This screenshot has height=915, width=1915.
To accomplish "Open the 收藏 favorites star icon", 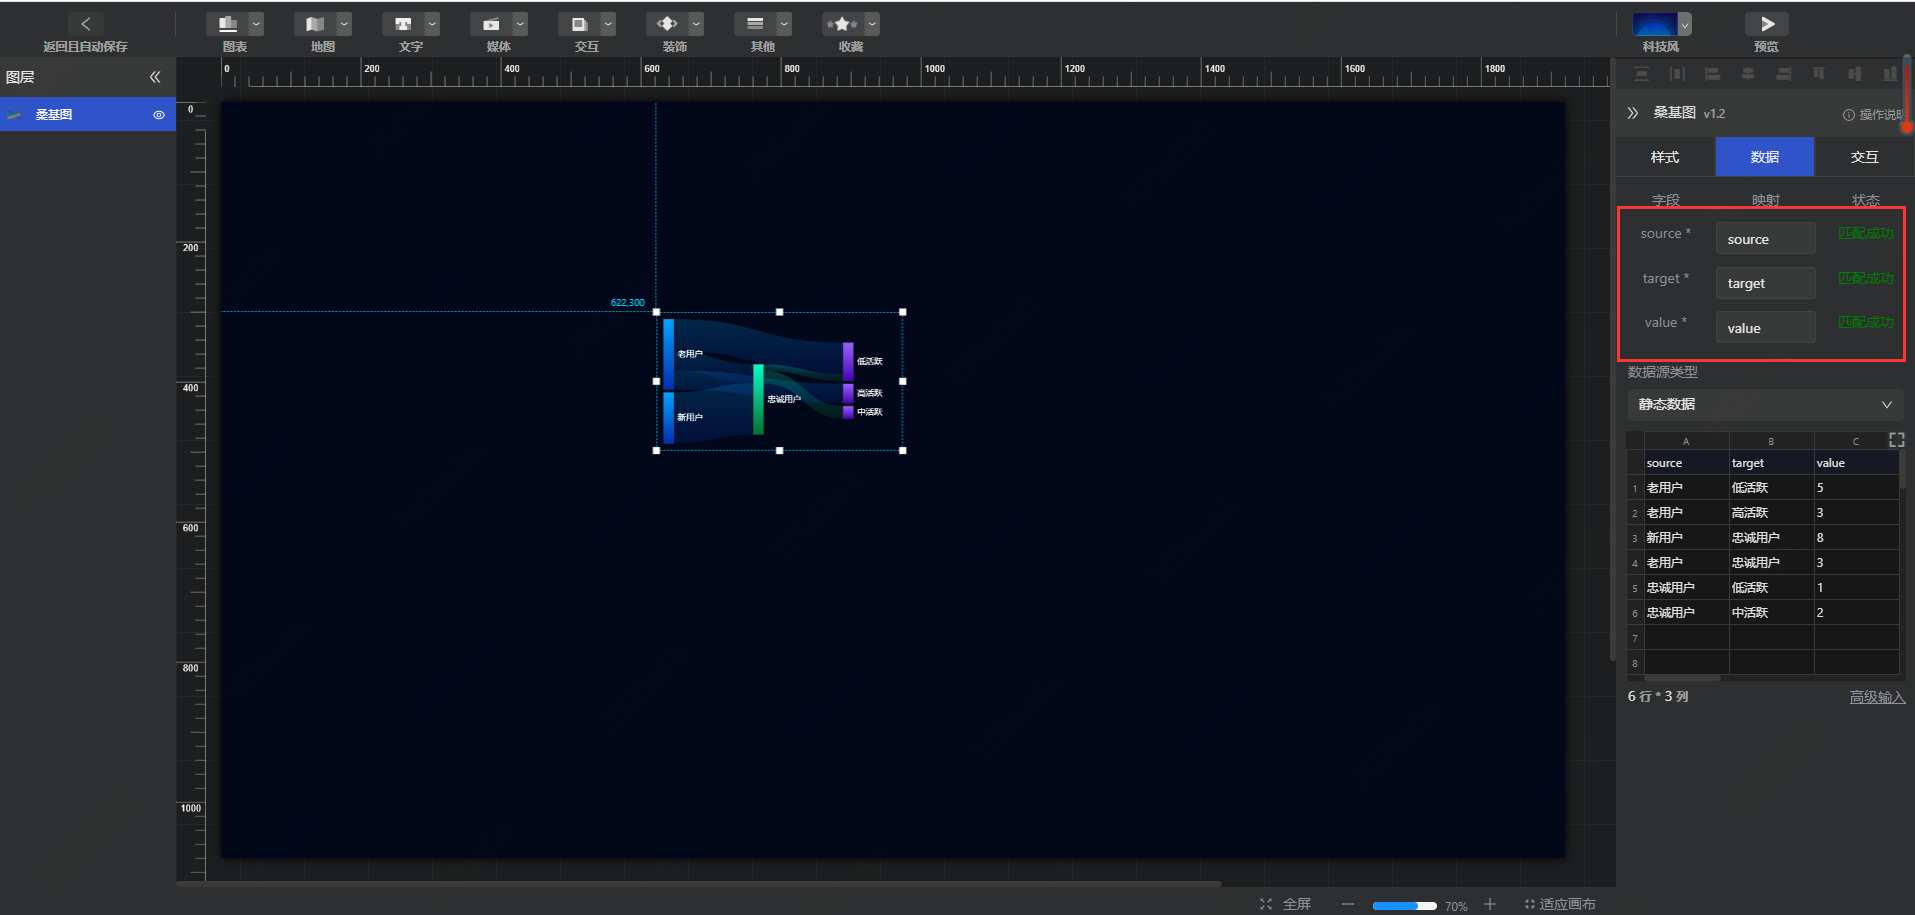I will coord(843,24).
